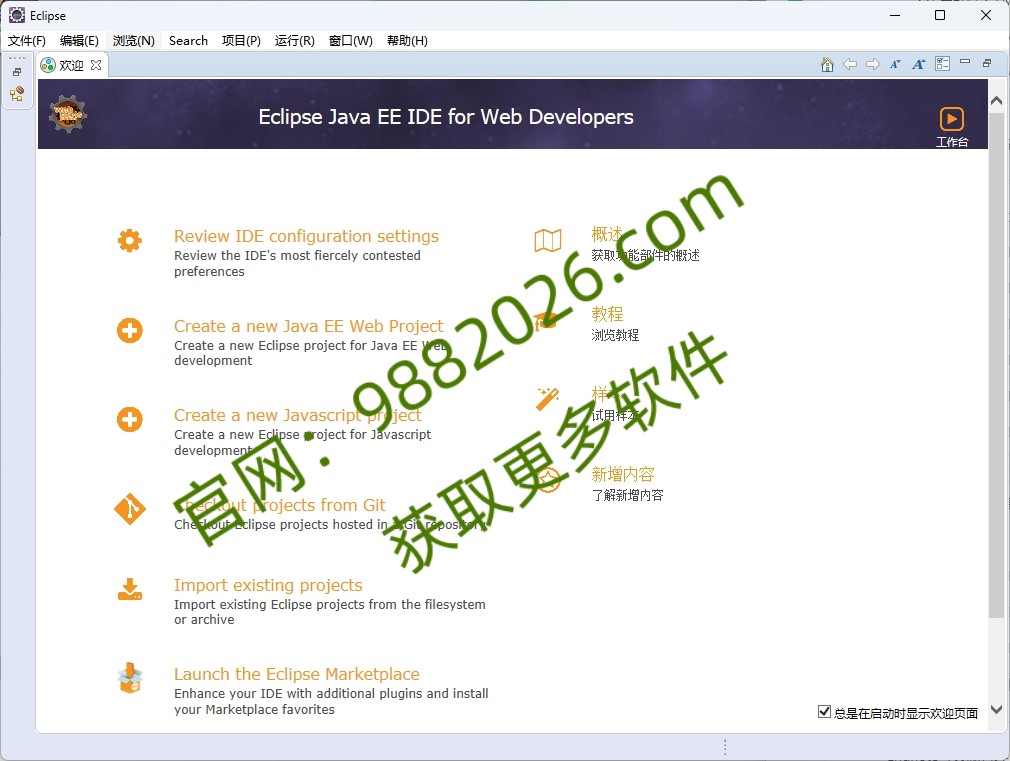Reduce the welcome page text size
1010x761 pixels.
coord(895,64)
